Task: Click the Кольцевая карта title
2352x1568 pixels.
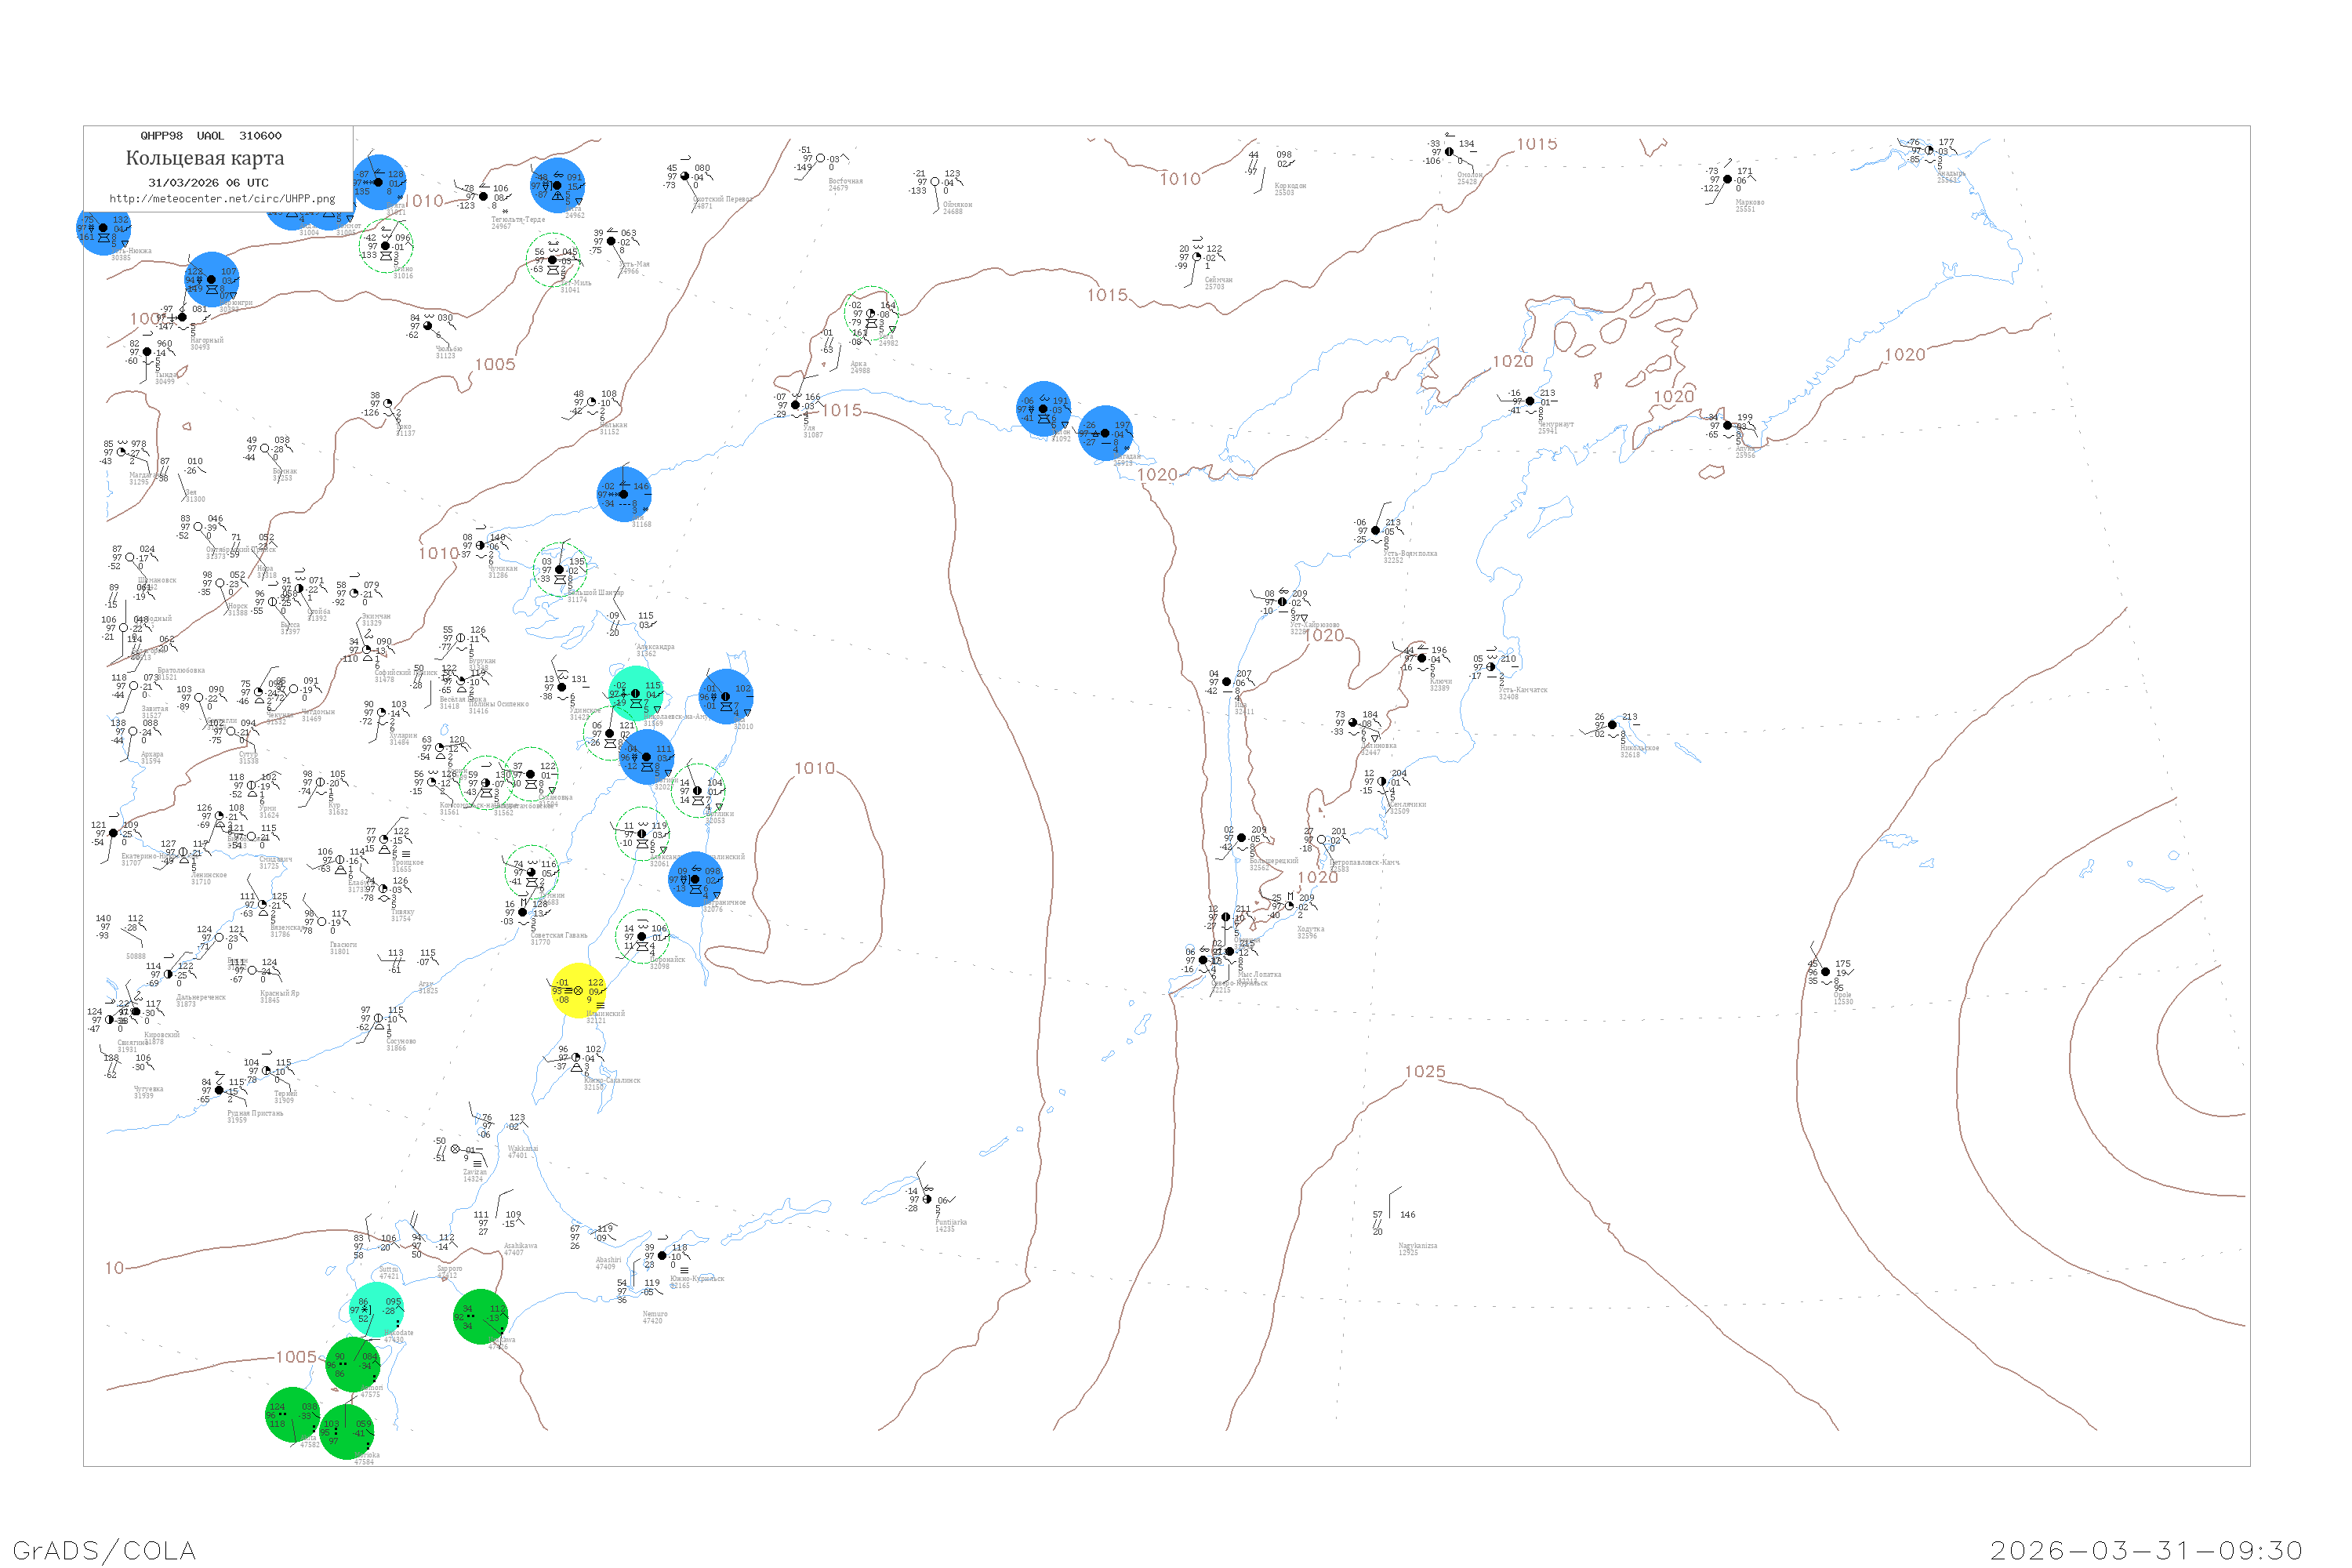Action: [x=205, y=158]
